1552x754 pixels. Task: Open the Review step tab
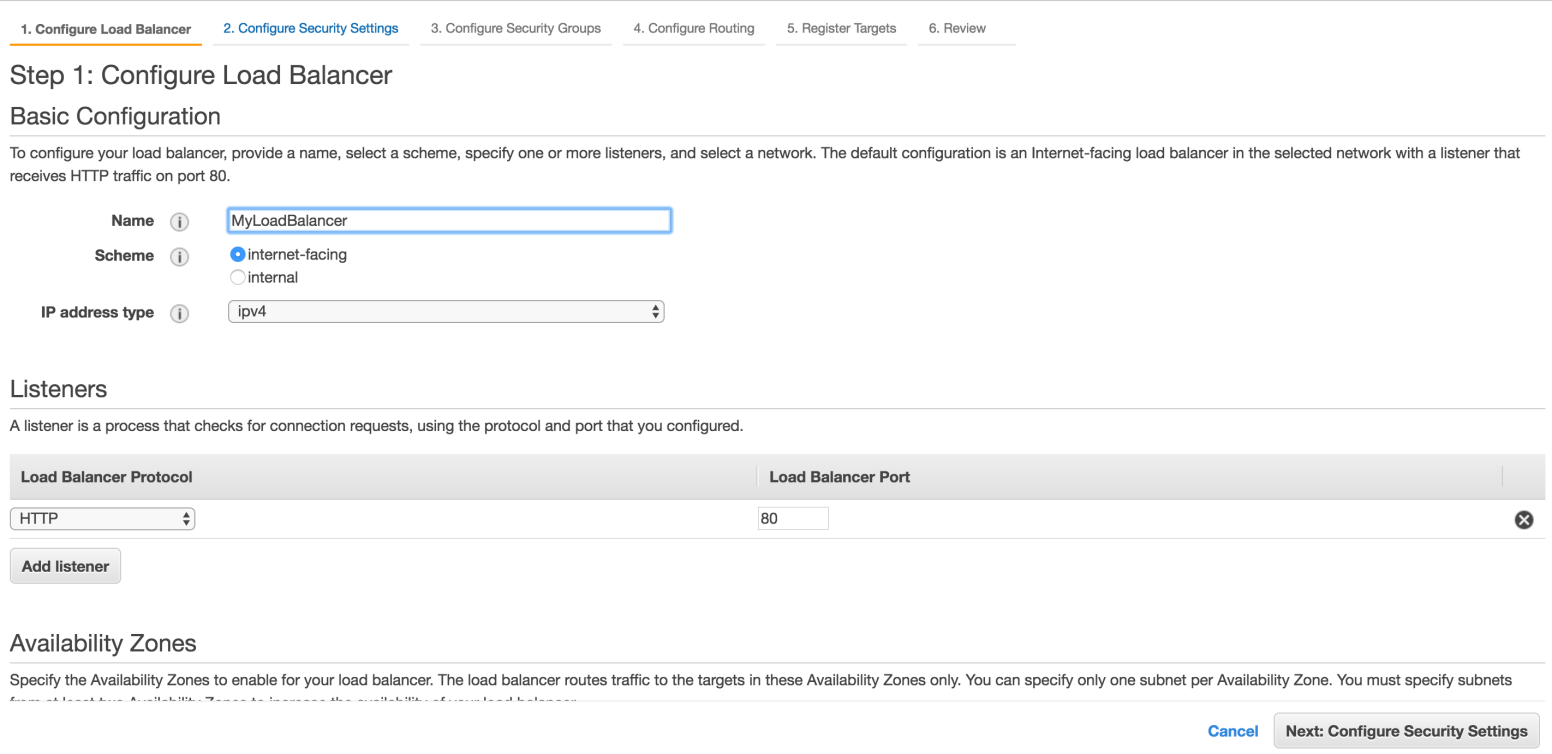pyautogui.click(x=957, y=29)
